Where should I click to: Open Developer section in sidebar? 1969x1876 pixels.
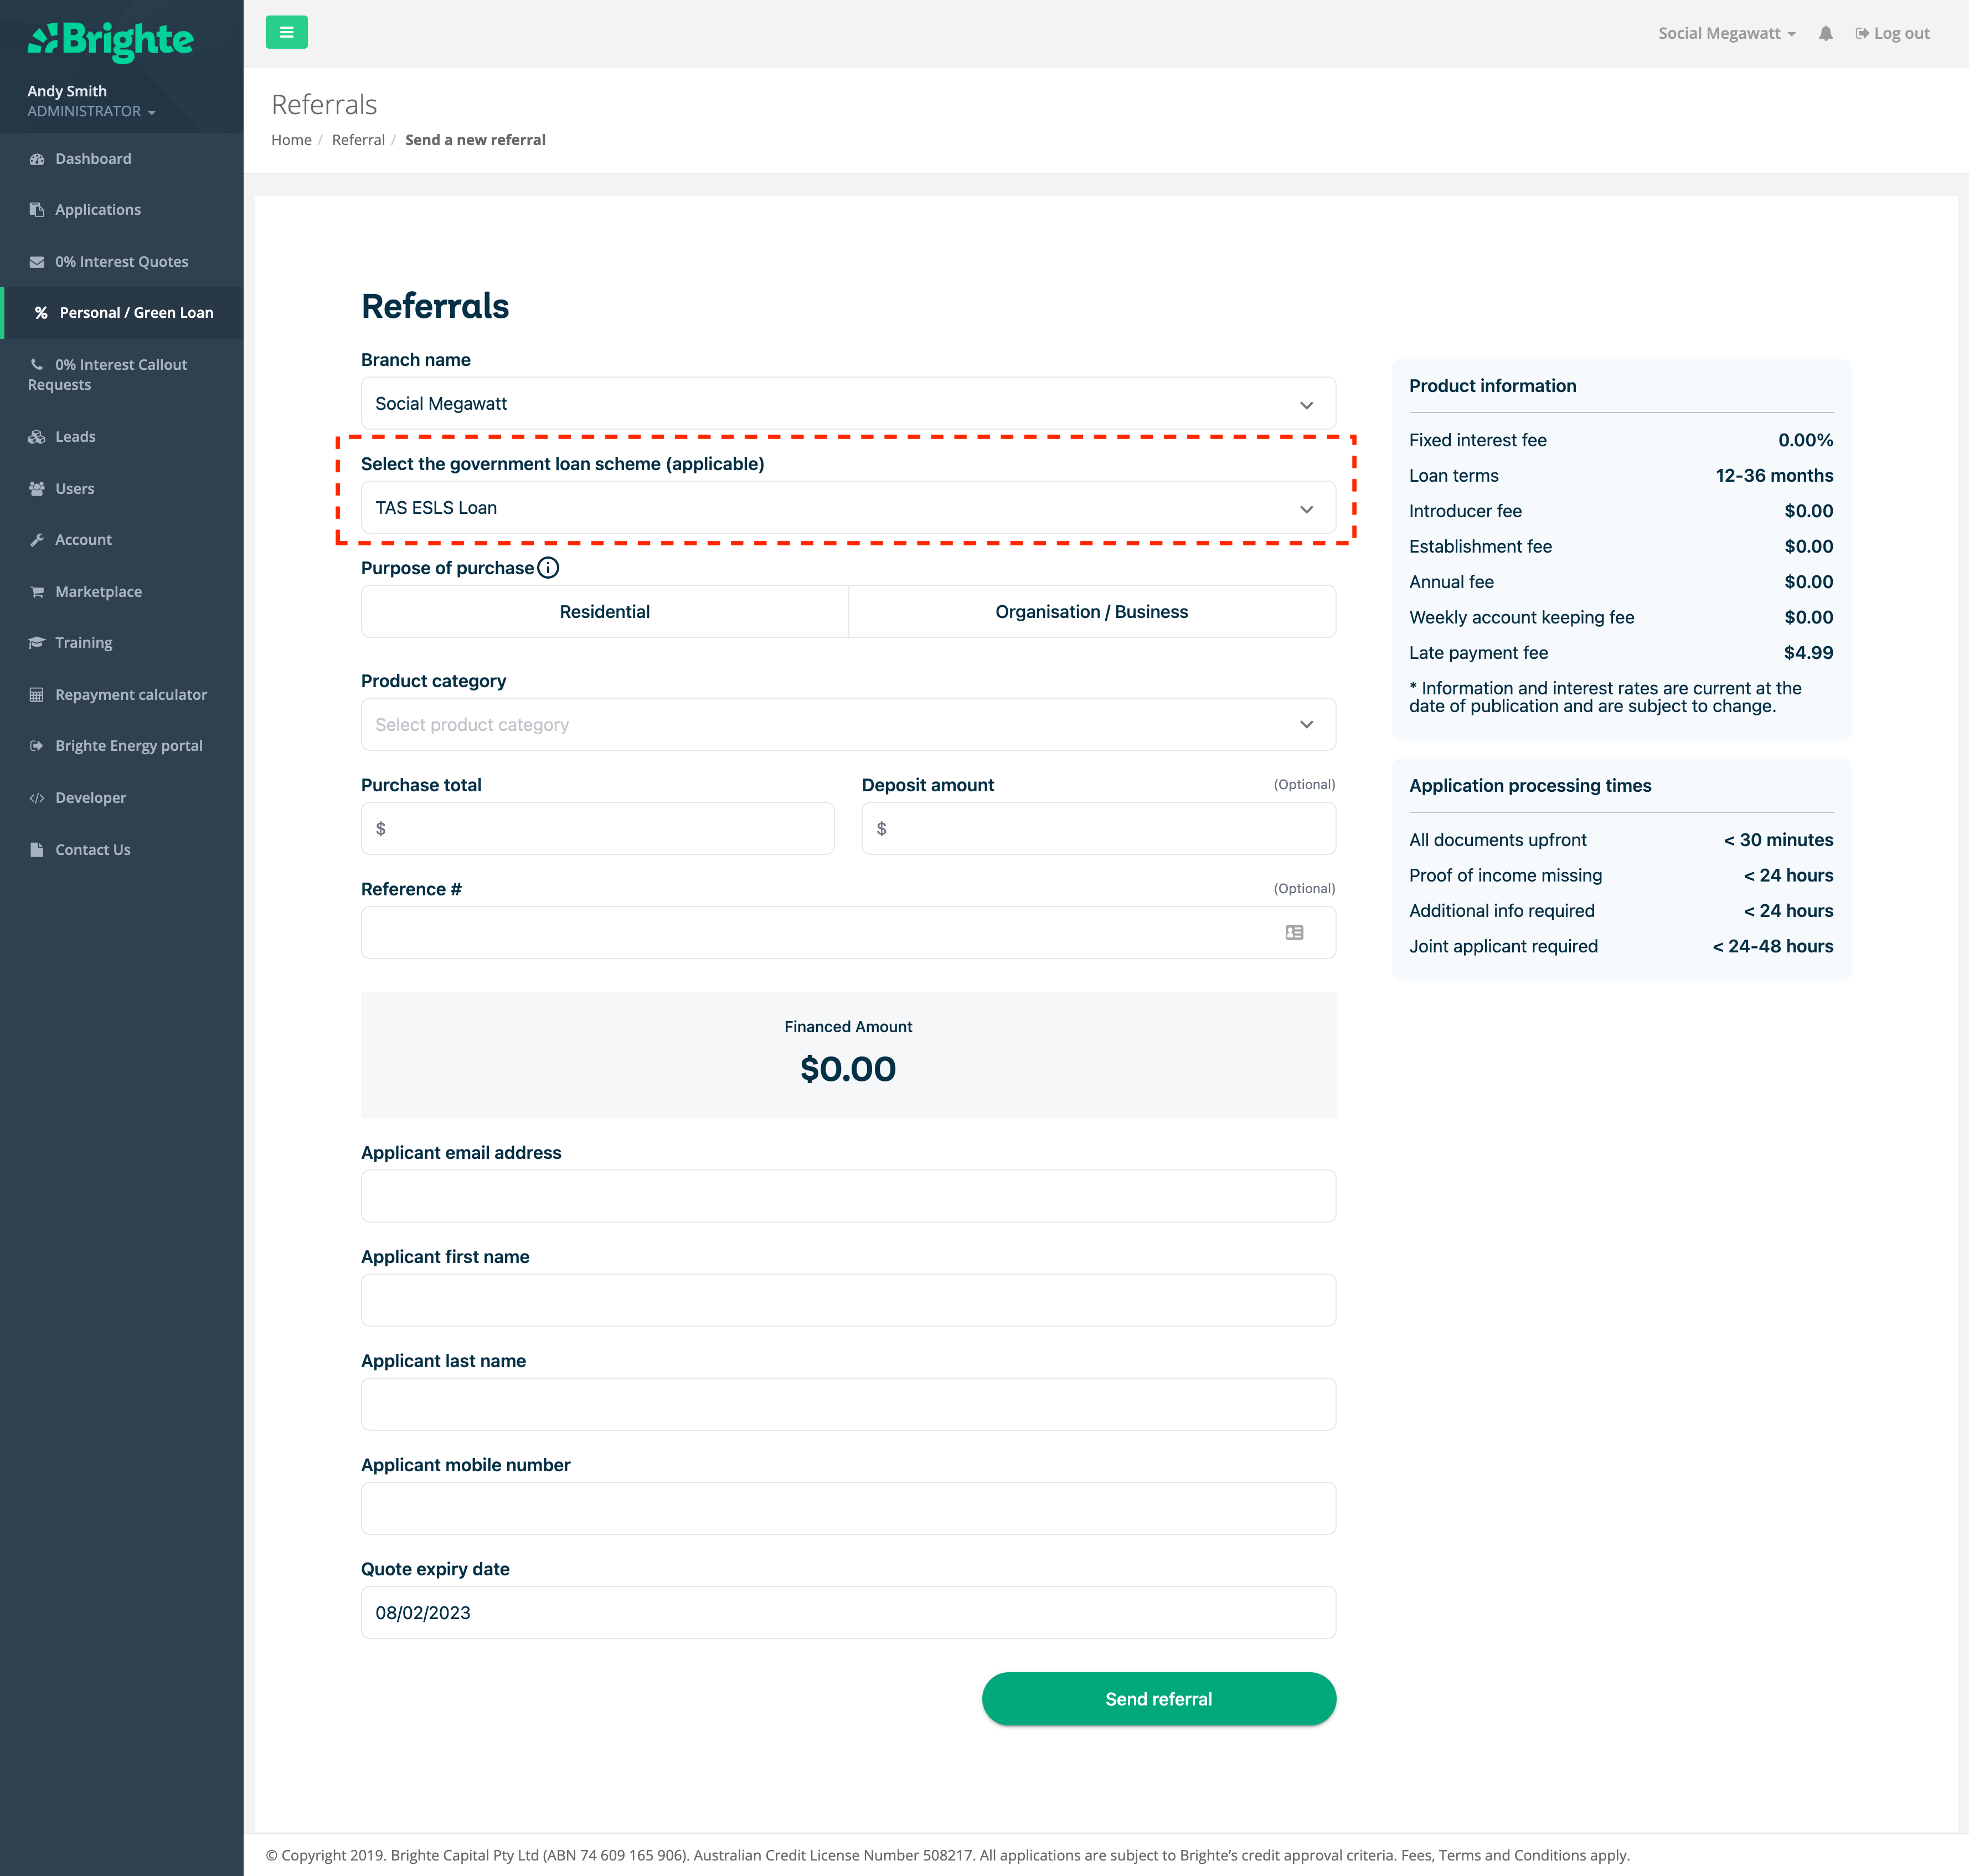pyautogui.click(x=90, y=797)
